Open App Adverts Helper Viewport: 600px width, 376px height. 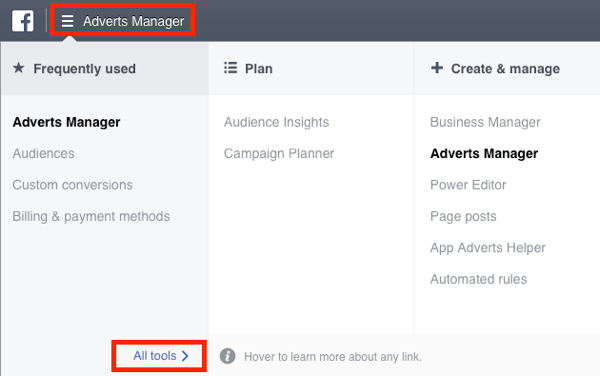pos(488,248)
